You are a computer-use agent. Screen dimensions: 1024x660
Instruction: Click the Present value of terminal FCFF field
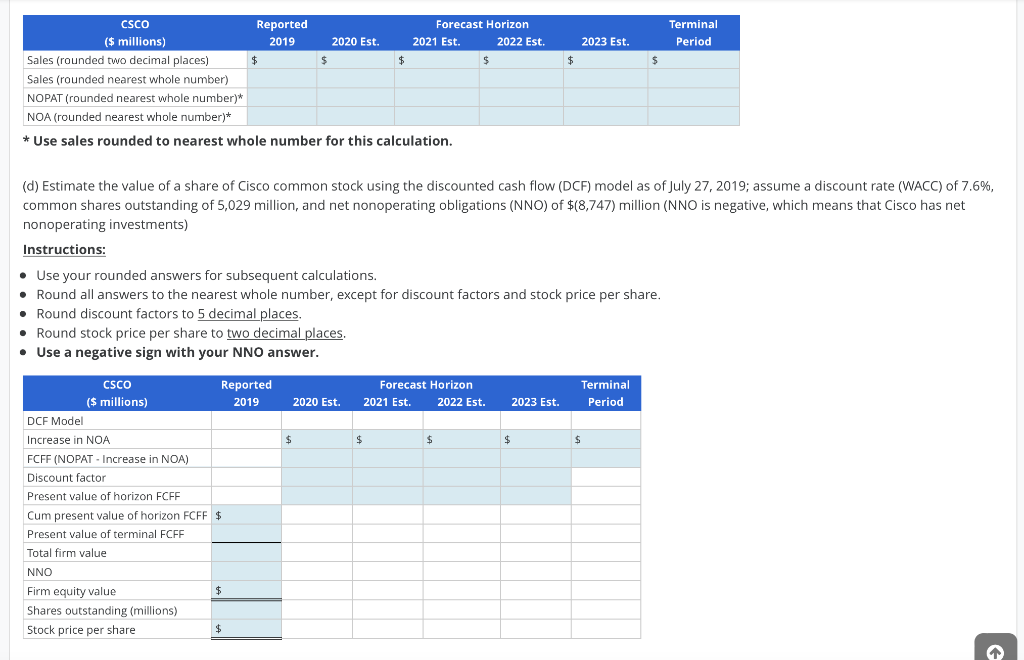[247, 533]
